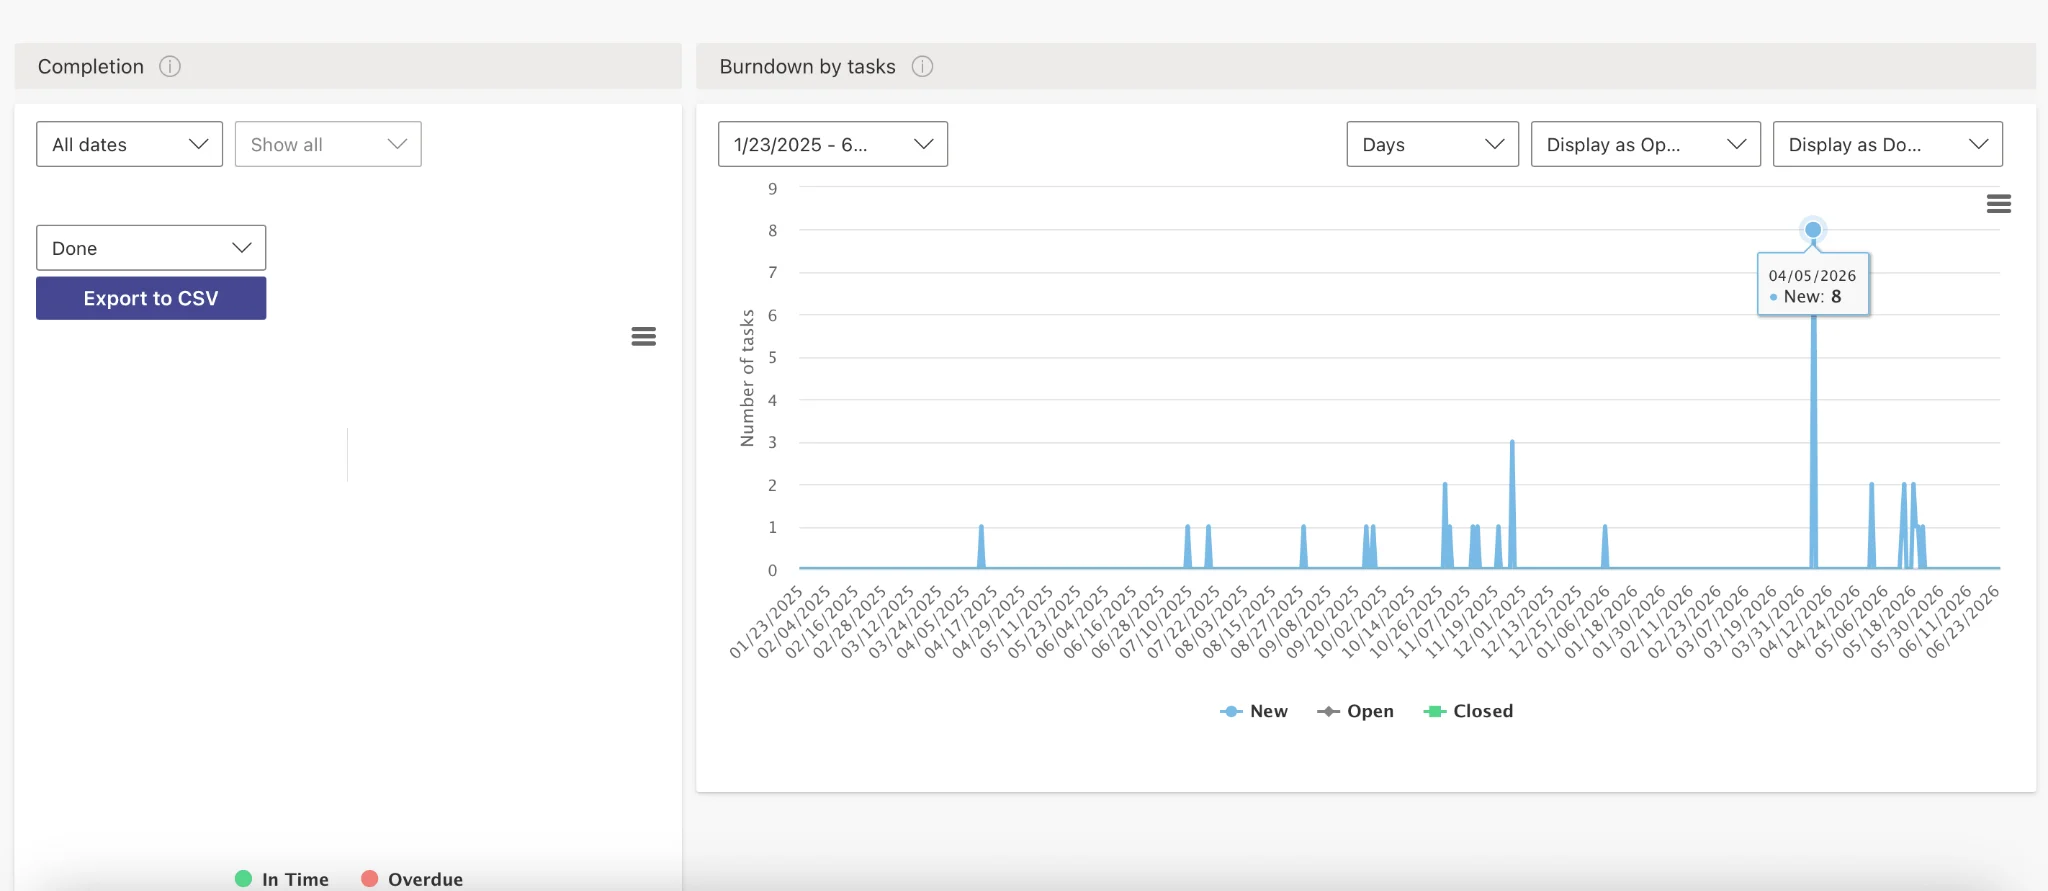Screen dimensions: 2048x891
Task: Click the Completion panel title
Action: [x=91, y=66]
